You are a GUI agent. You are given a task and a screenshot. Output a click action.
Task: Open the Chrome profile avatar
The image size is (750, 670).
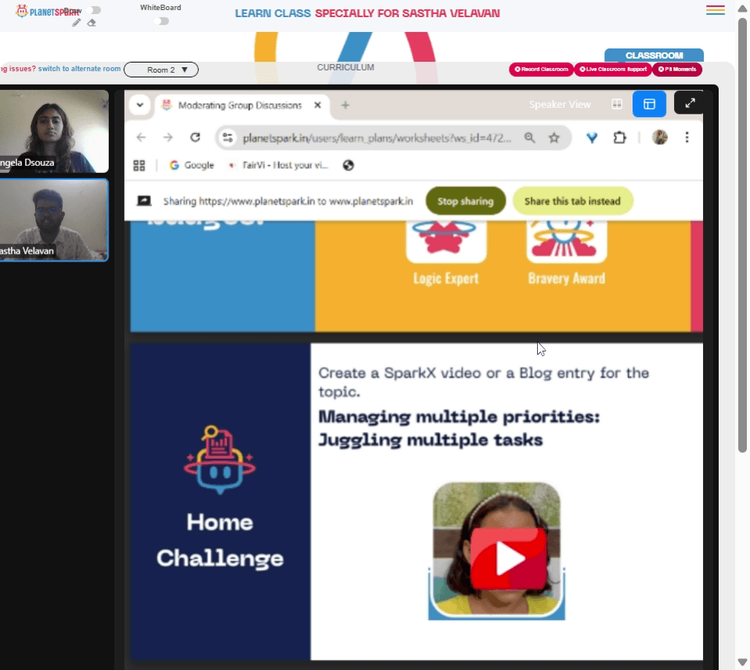click(660, 138)
